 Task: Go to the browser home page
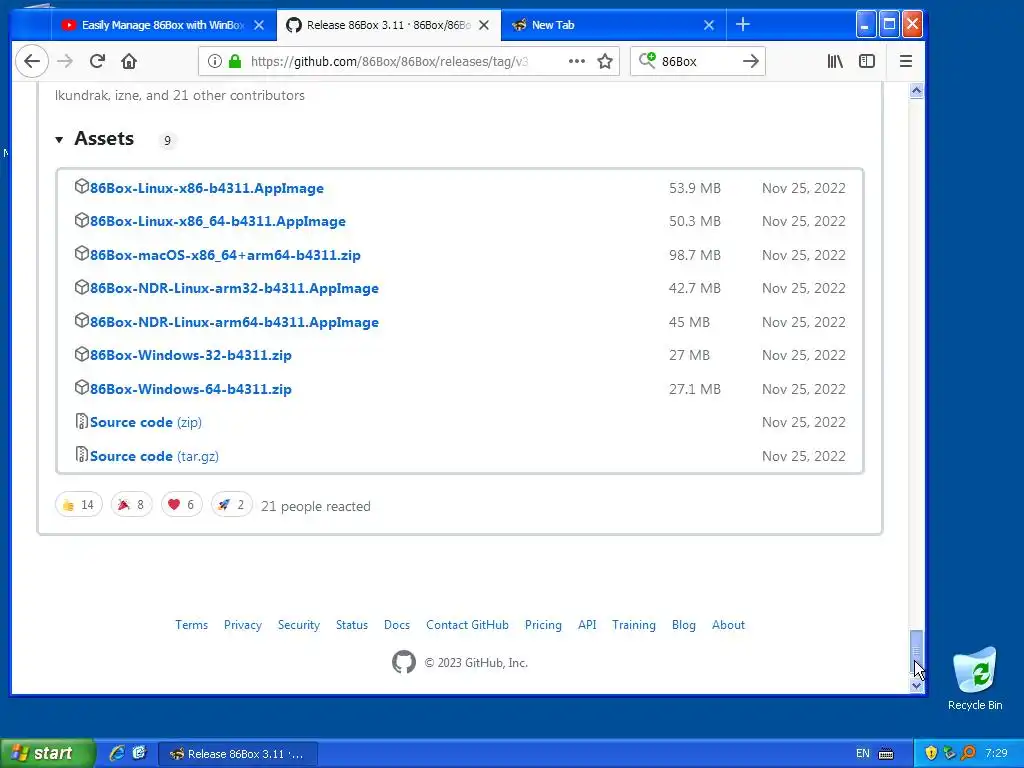(x=129, y=61)
